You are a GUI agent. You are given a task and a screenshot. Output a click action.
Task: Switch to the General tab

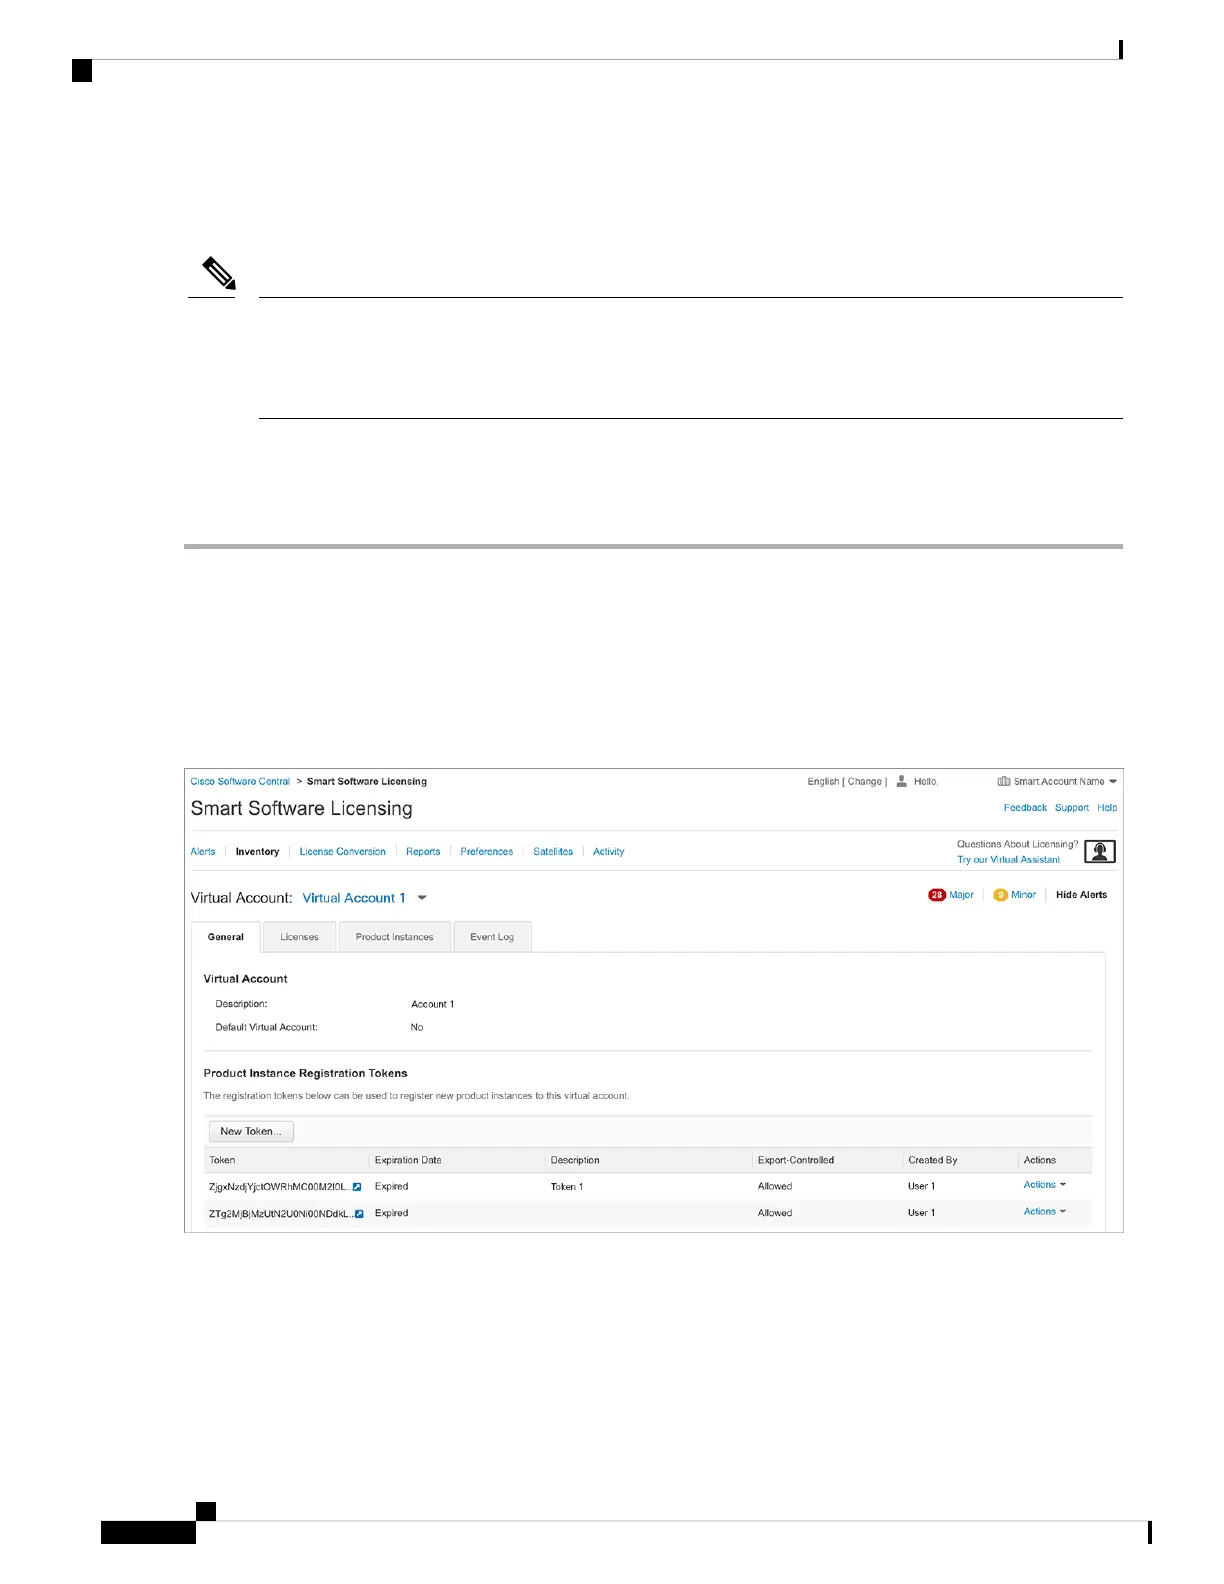226,937
